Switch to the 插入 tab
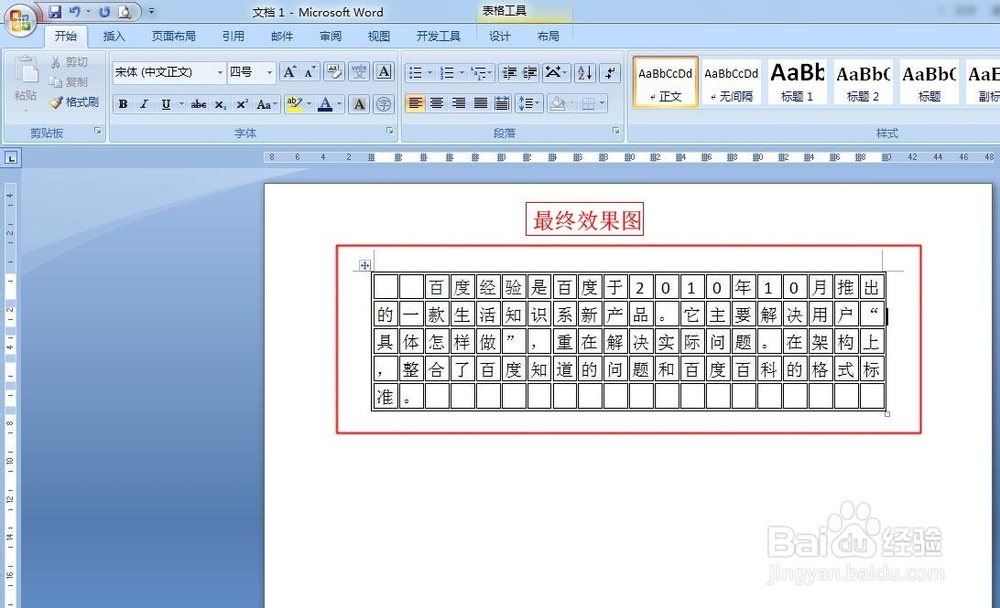 pos(114,36)
